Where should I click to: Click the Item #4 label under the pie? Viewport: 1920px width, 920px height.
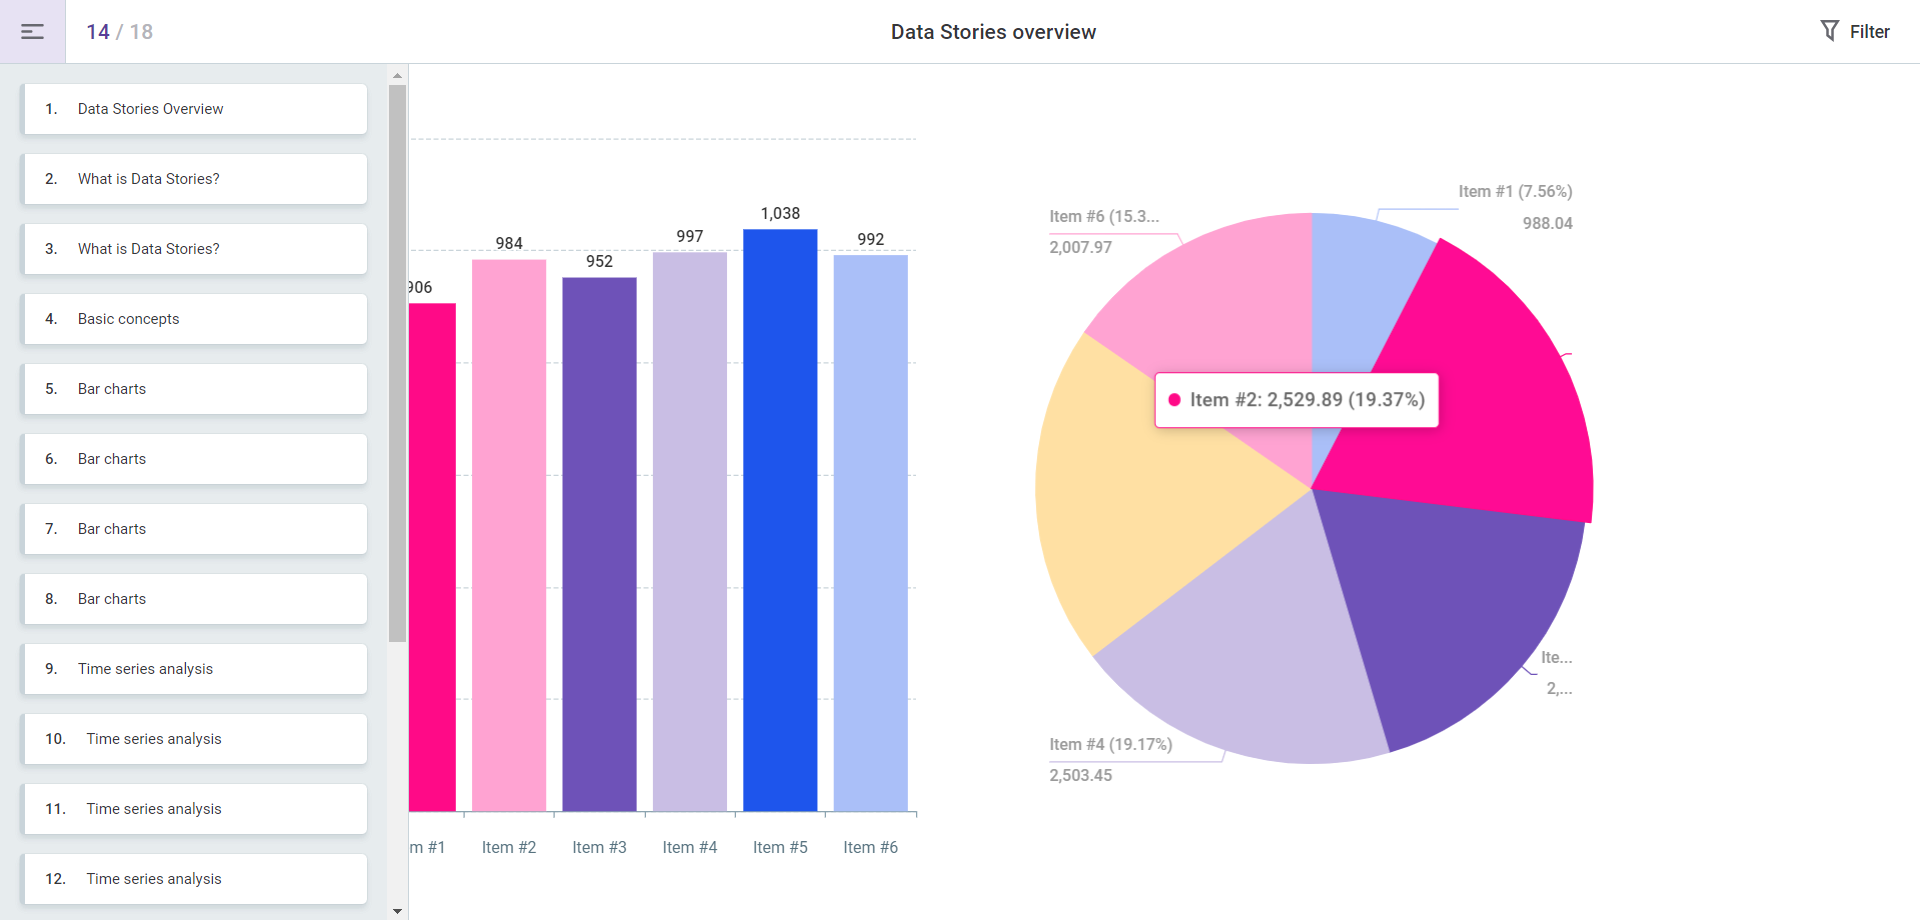tap(1110, 744)
